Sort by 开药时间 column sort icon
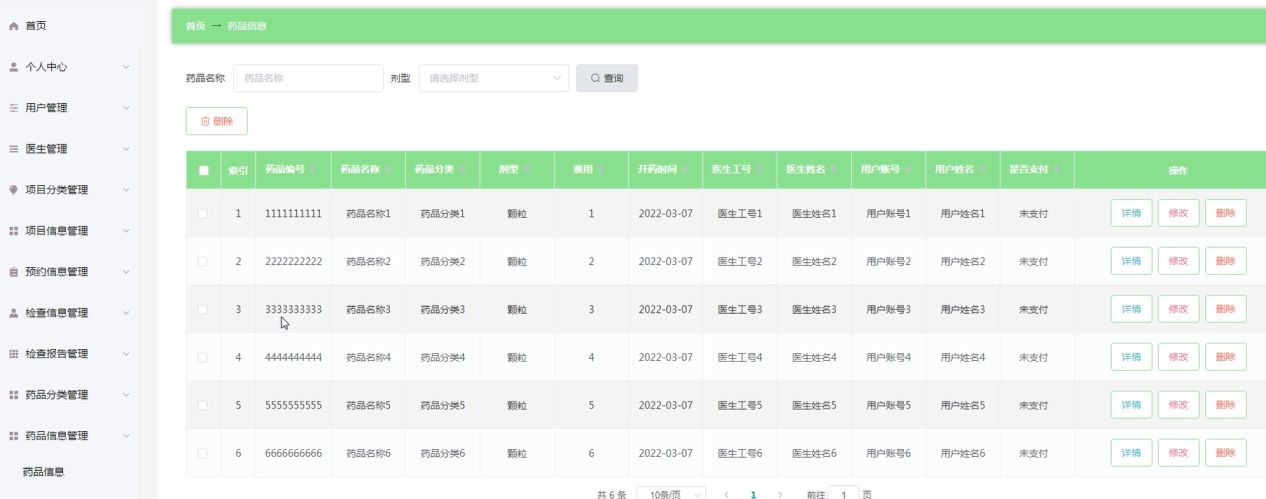This screenshot has height=499, width=1266. coord(685,170)
